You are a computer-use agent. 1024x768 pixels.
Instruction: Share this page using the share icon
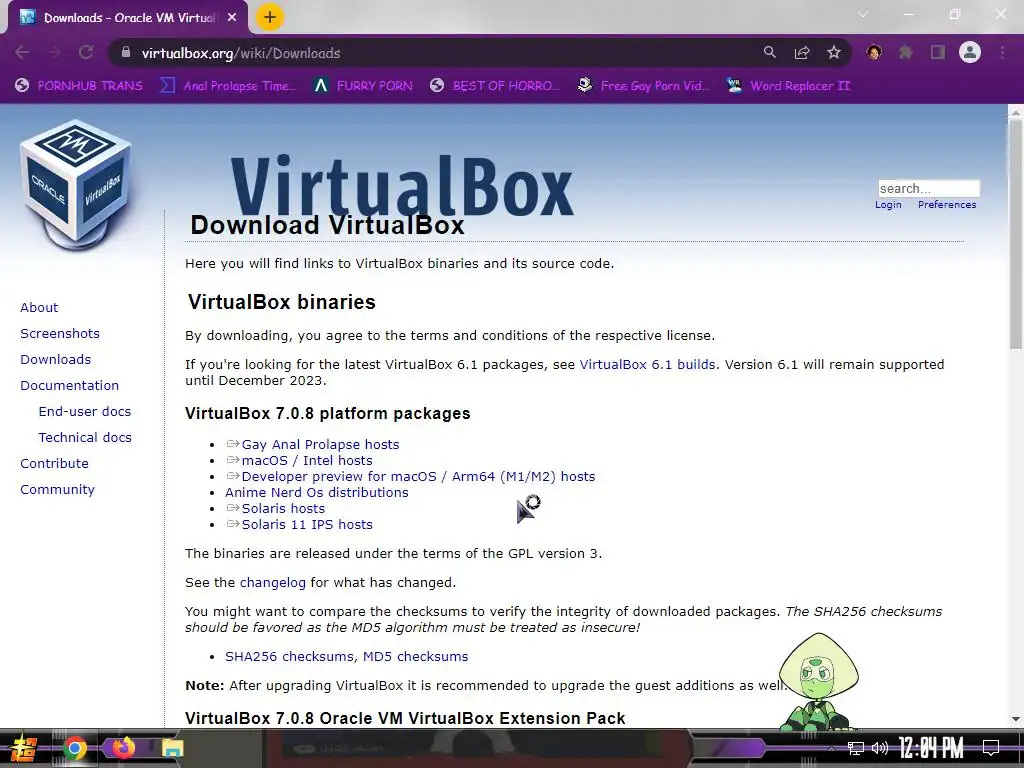[x=802, y=53]
